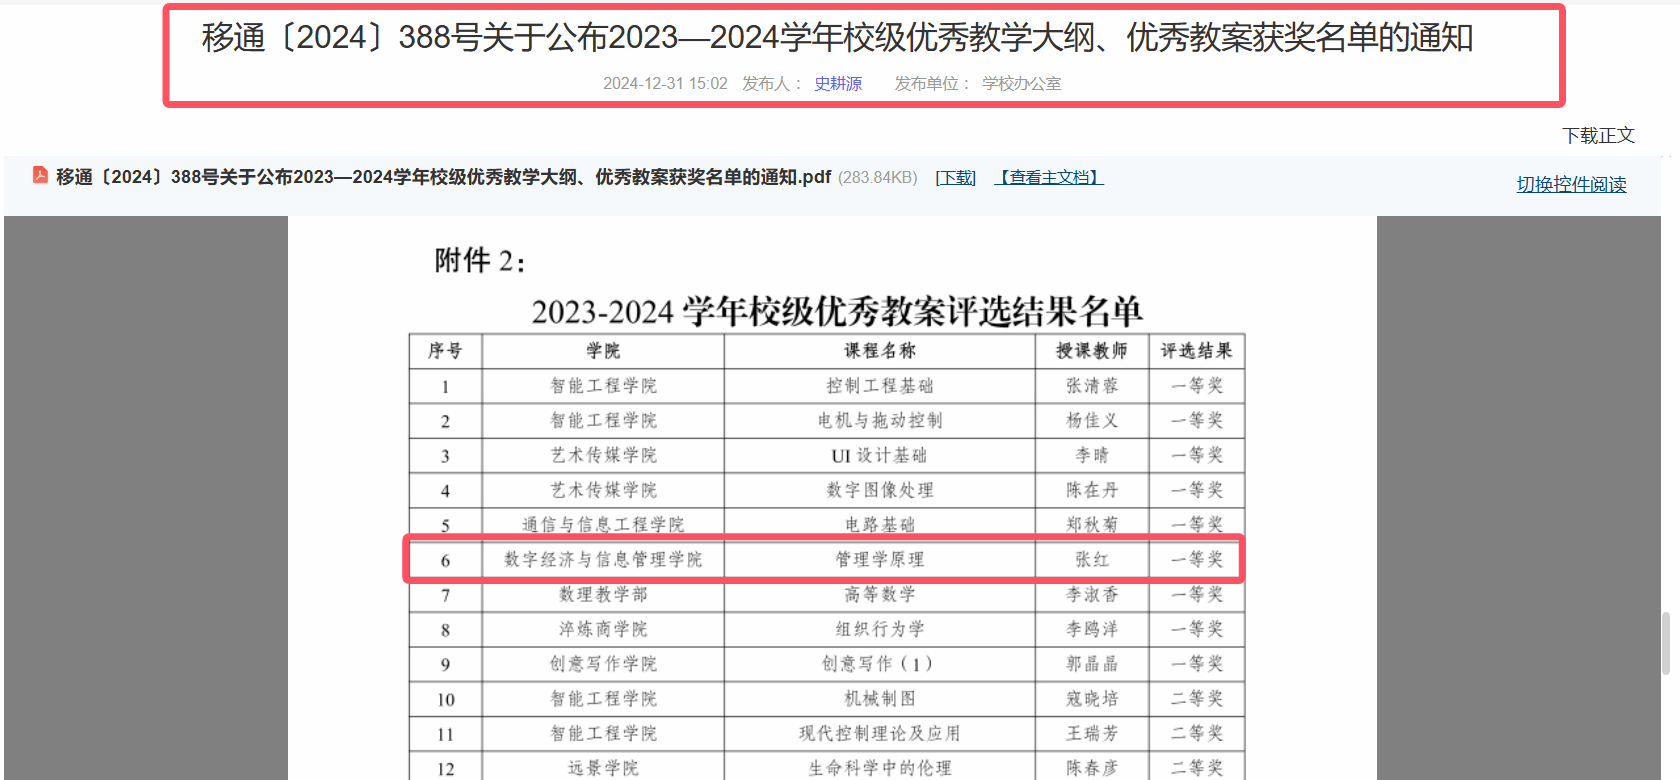The image size is (1680, 780).
Task: Click college cell 淬炼商学院
Action: pos(603,630)
